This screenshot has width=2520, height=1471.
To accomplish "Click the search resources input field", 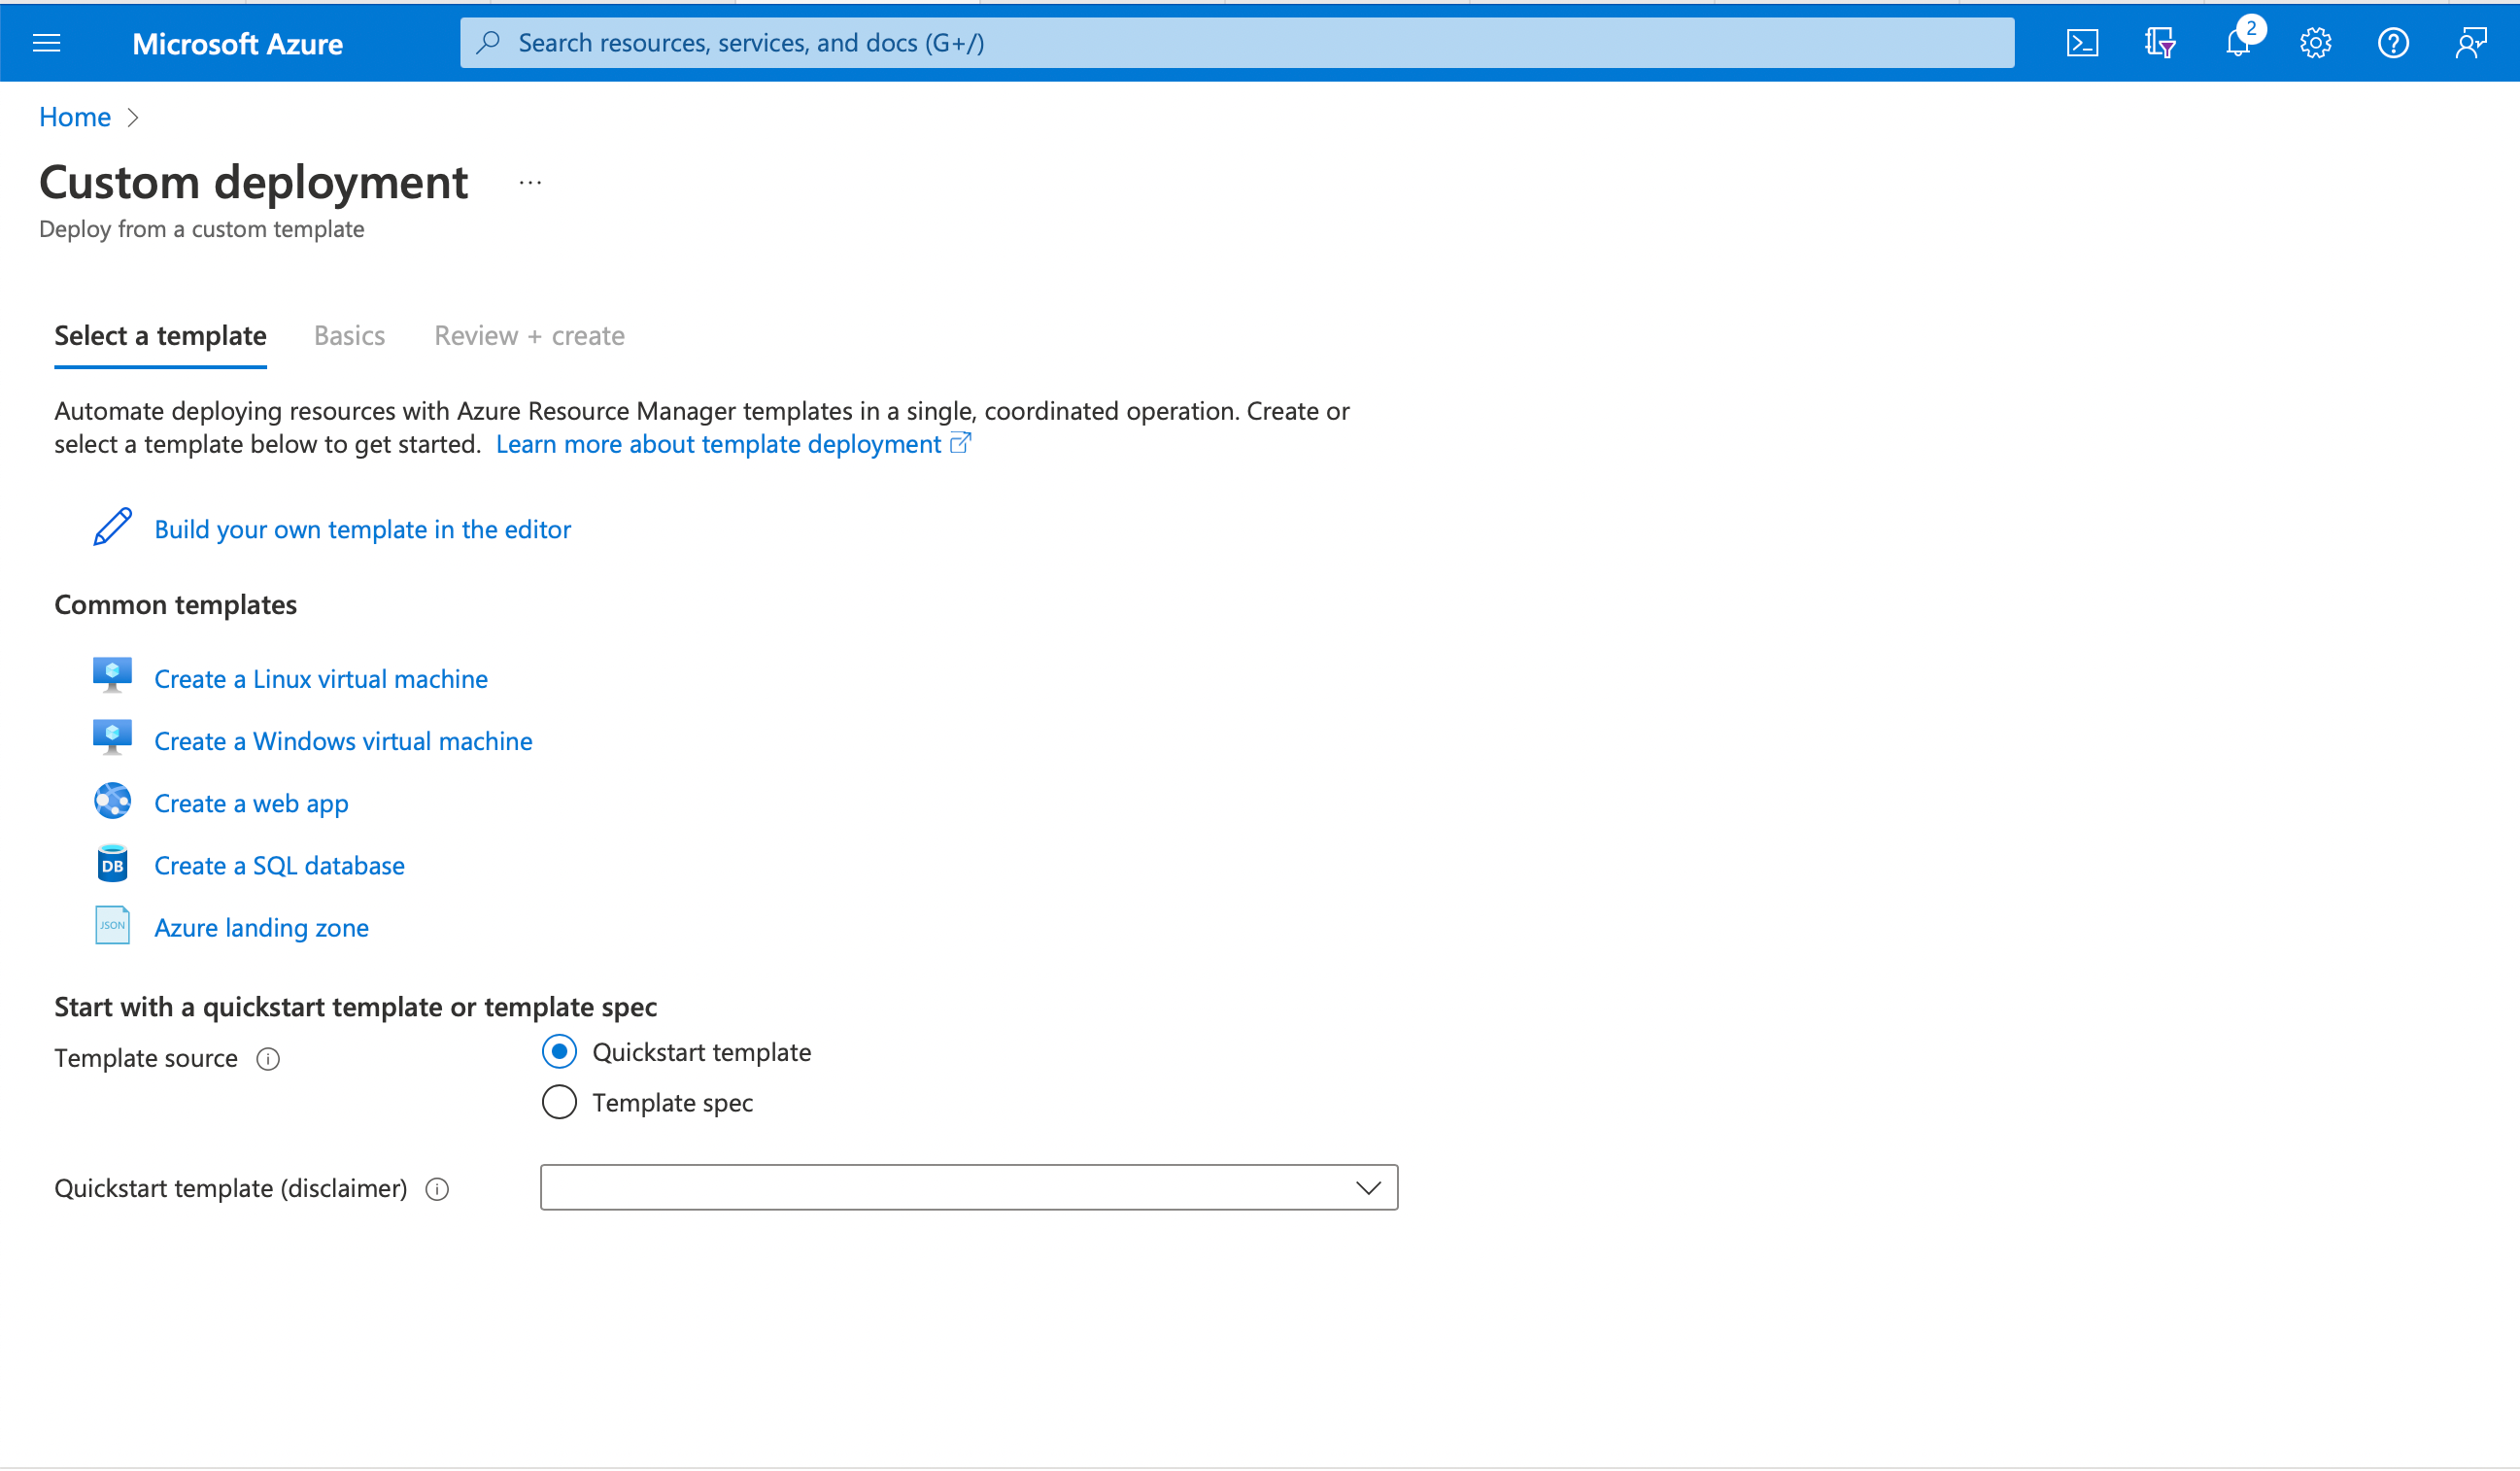I will tap(1236, 43).
